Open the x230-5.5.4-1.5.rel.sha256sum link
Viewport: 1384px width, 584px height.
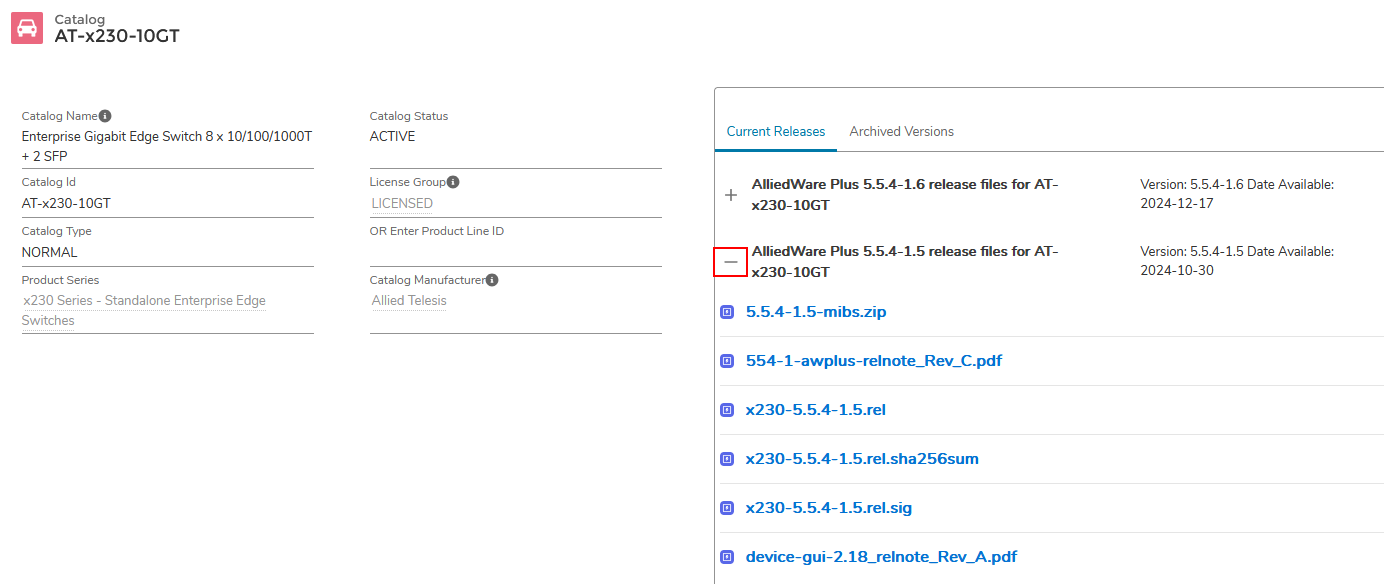[862, 459]
